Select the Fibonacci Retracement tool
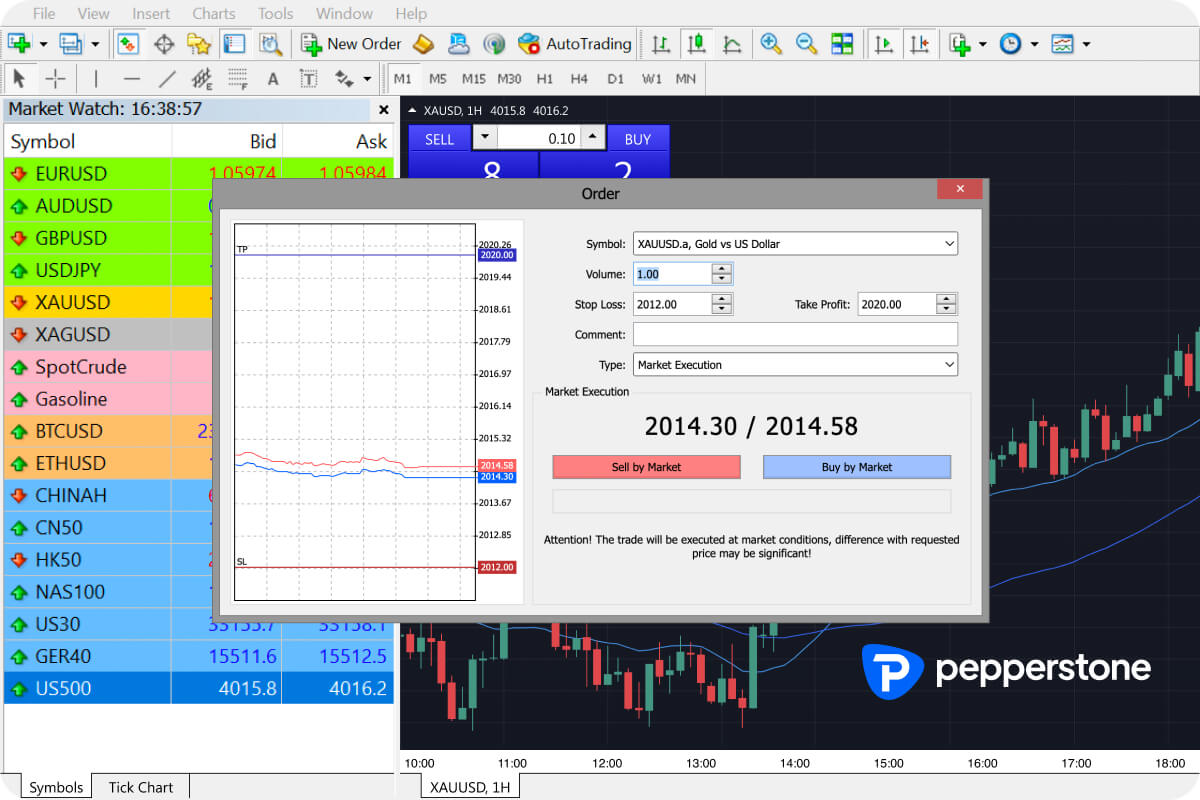Image resolution: width=1200 pixels, height=800 pixels. 237,79
